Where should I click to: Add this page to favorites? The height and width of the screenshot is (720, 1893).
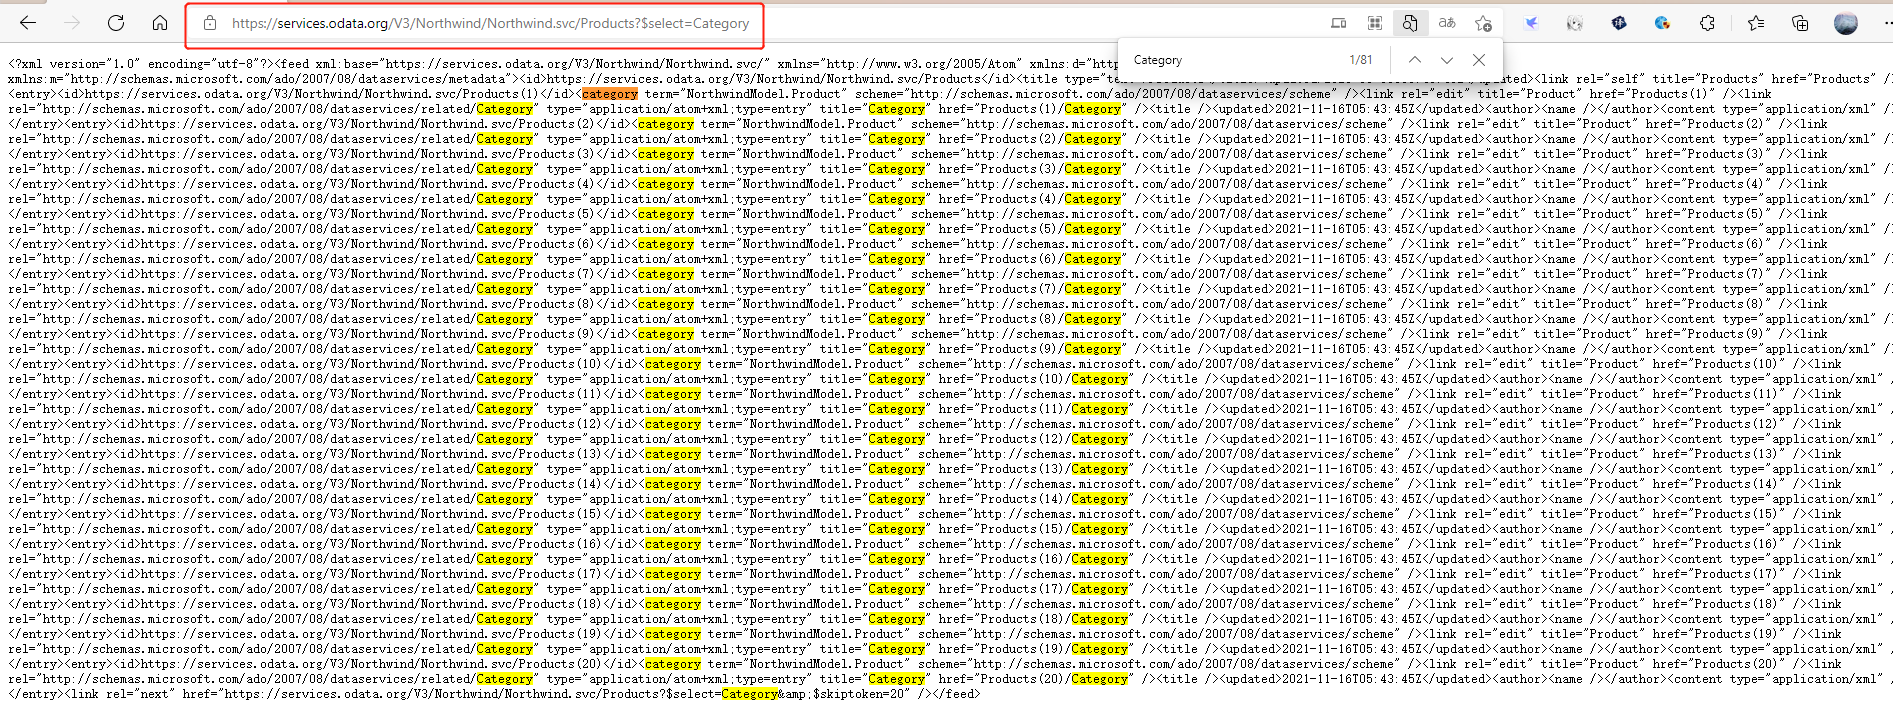1483,23
